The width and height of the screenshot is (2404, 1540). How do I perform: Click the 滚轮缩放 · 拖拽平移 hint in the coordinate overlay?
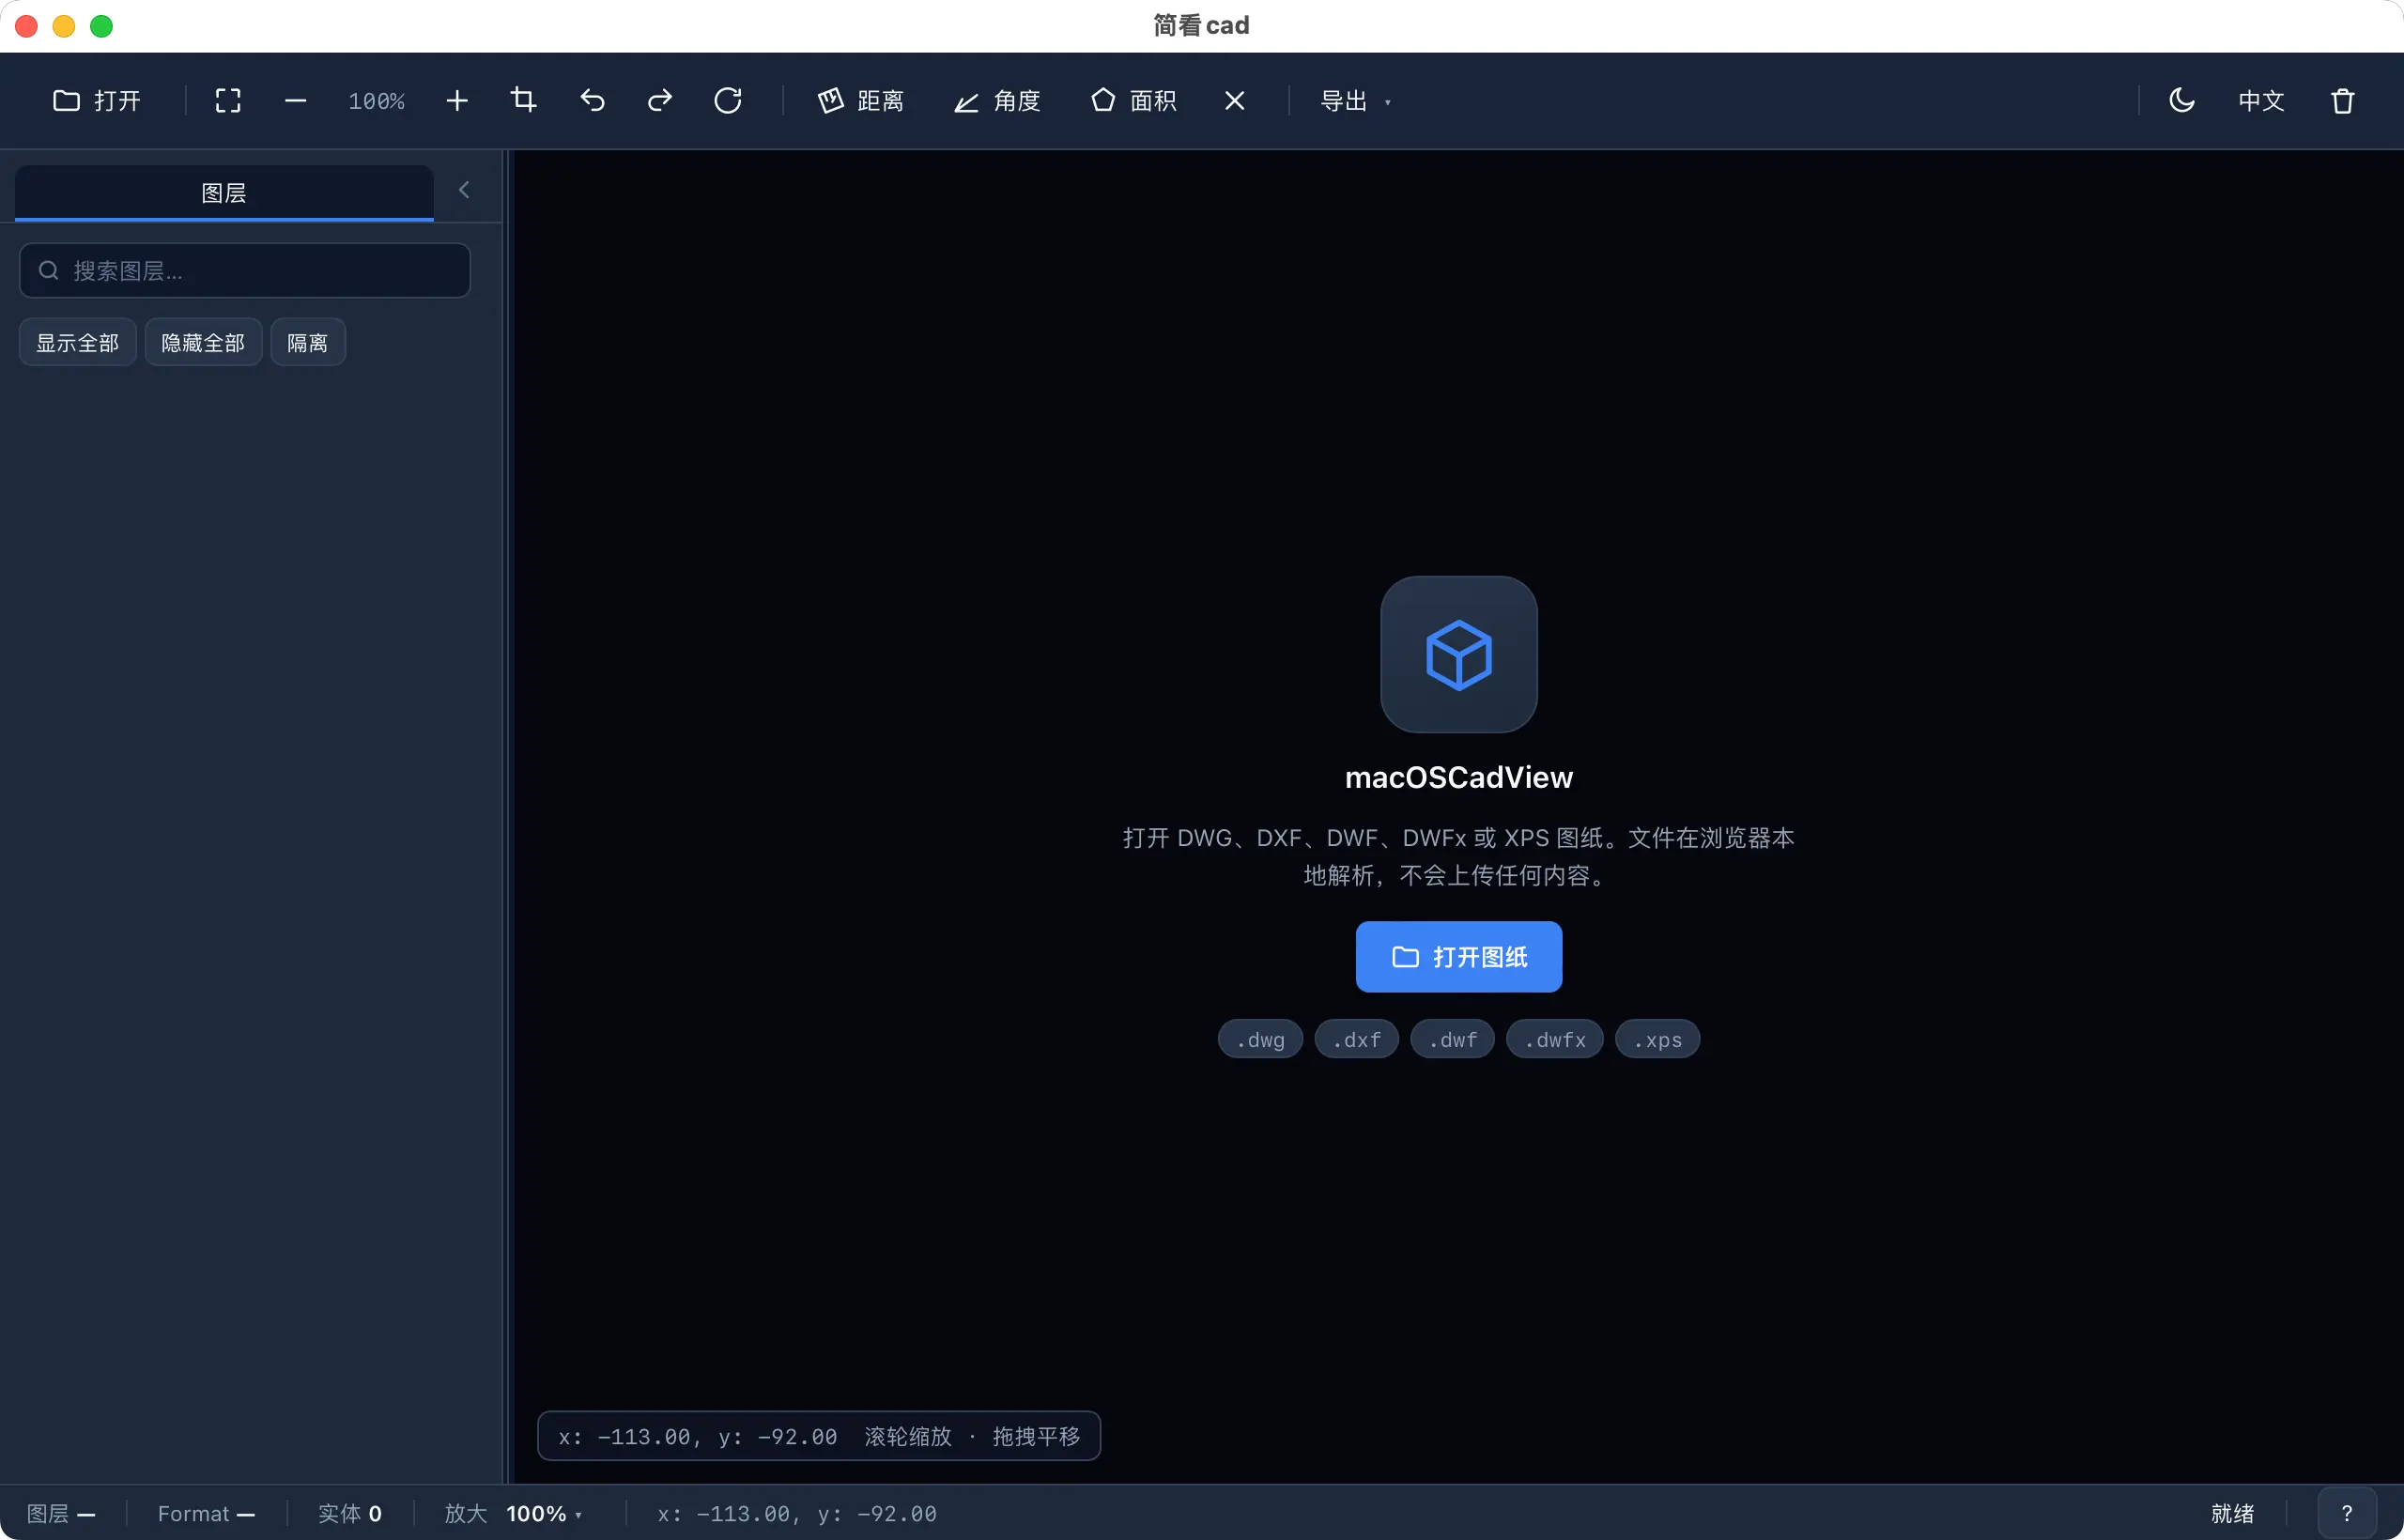click(972, 1437)
